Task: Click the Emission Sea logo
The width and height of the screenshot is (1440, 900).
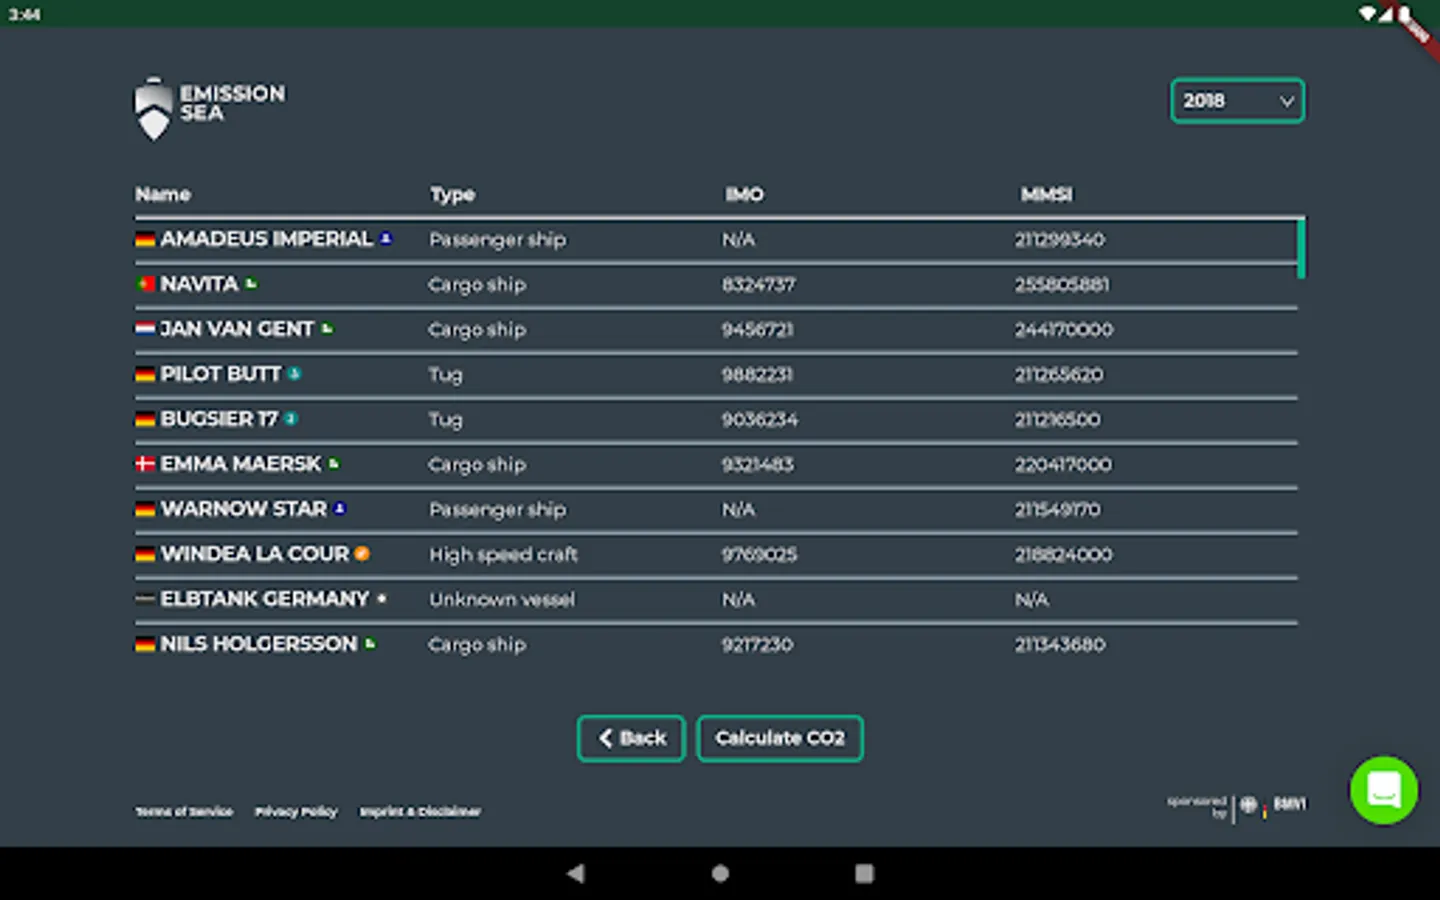Action: 210,108
